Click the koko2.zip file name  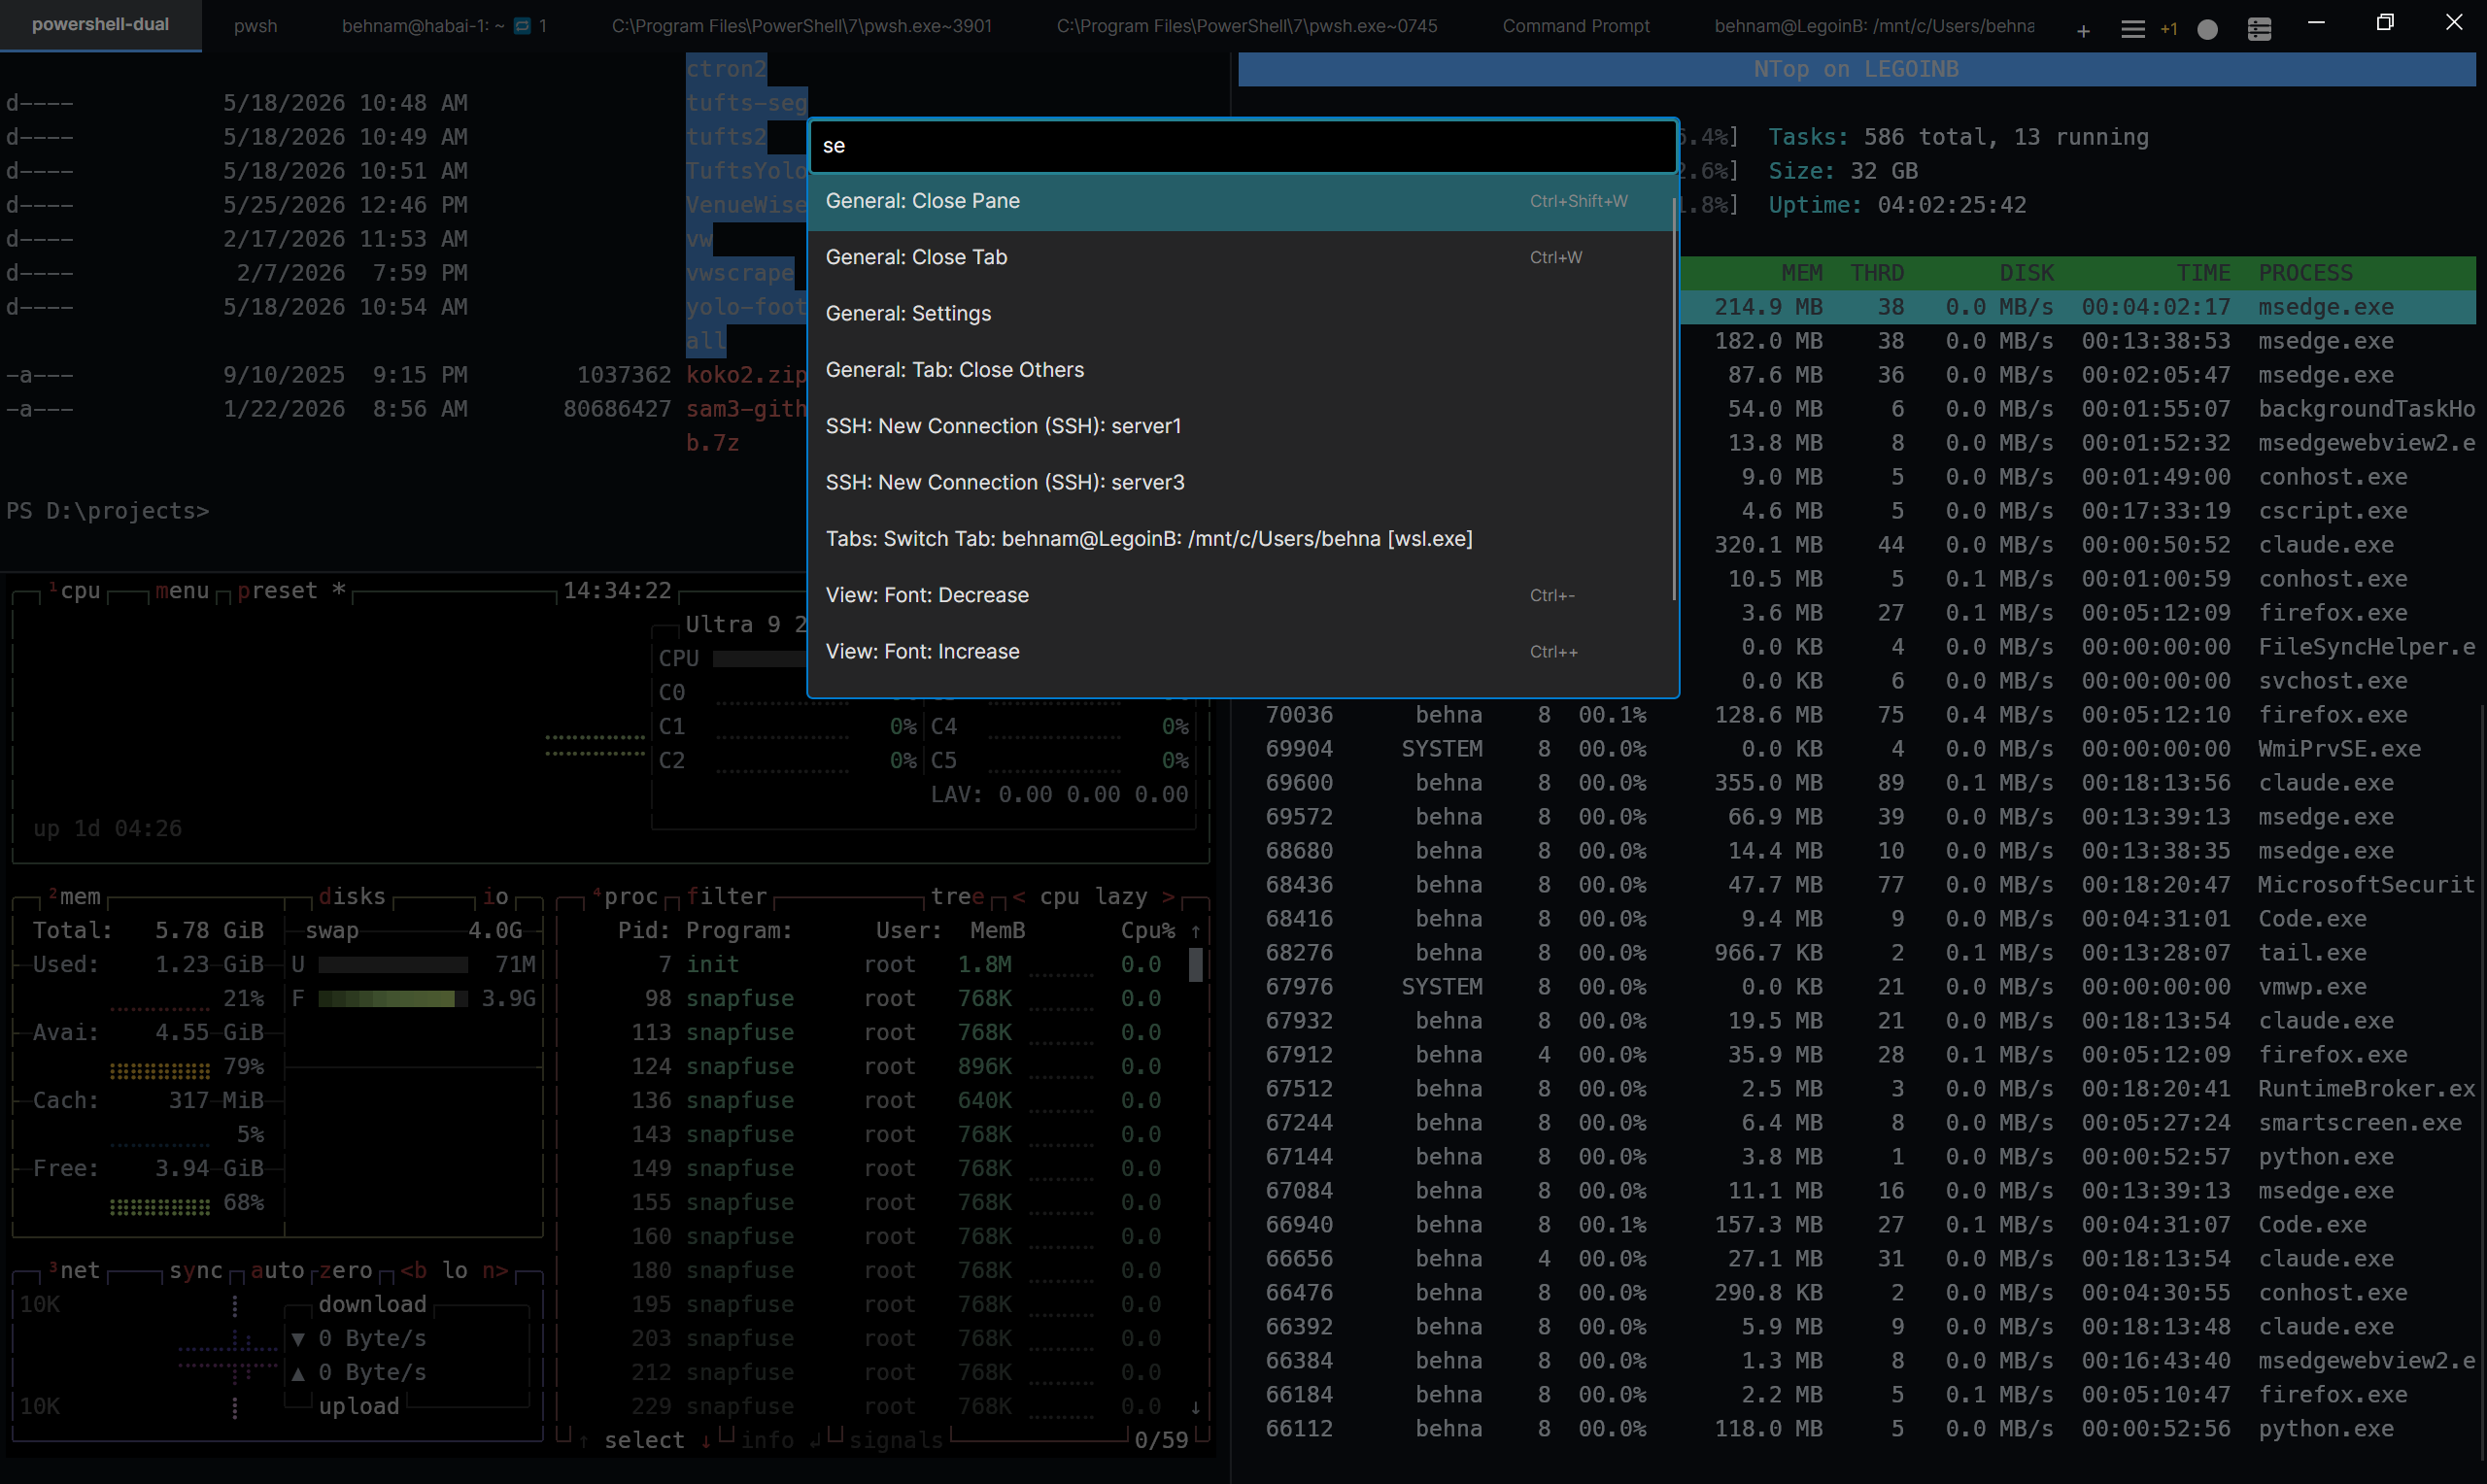(745, 375)
